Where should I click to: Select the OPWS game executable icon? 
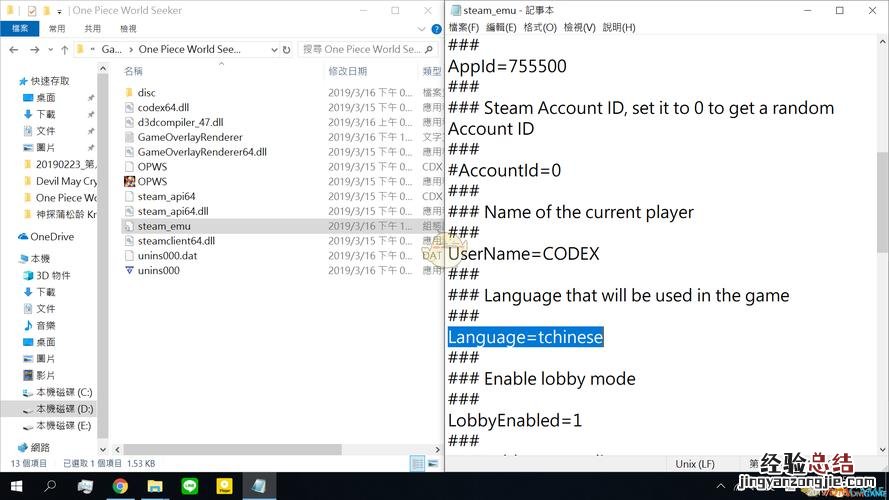tap(130, 182)
